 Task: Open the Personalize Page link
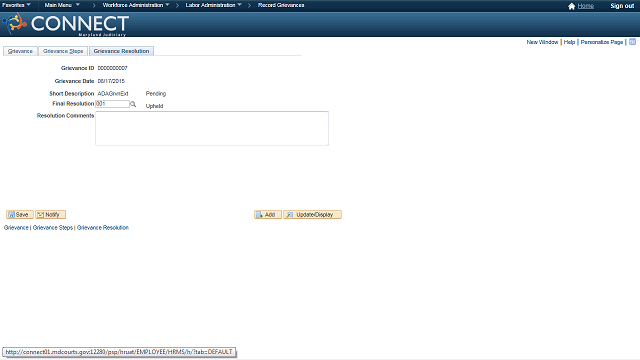[x=602, y=42]
